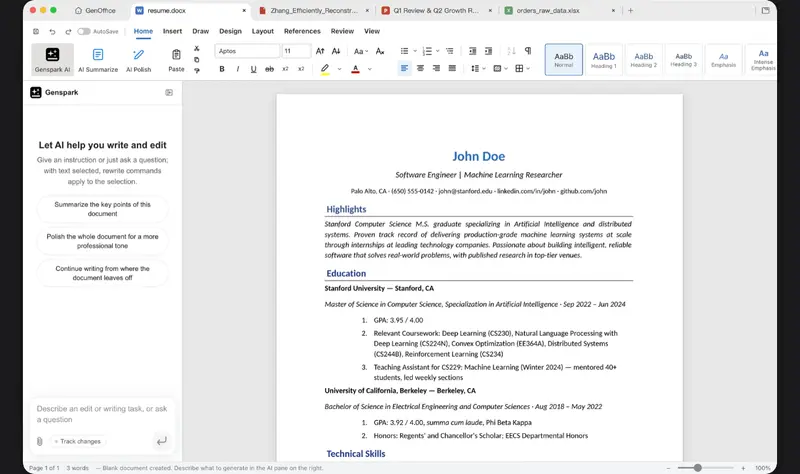Undo the last action
The width and height of the screenshot is (800, 474).
[x=52, y=31]
